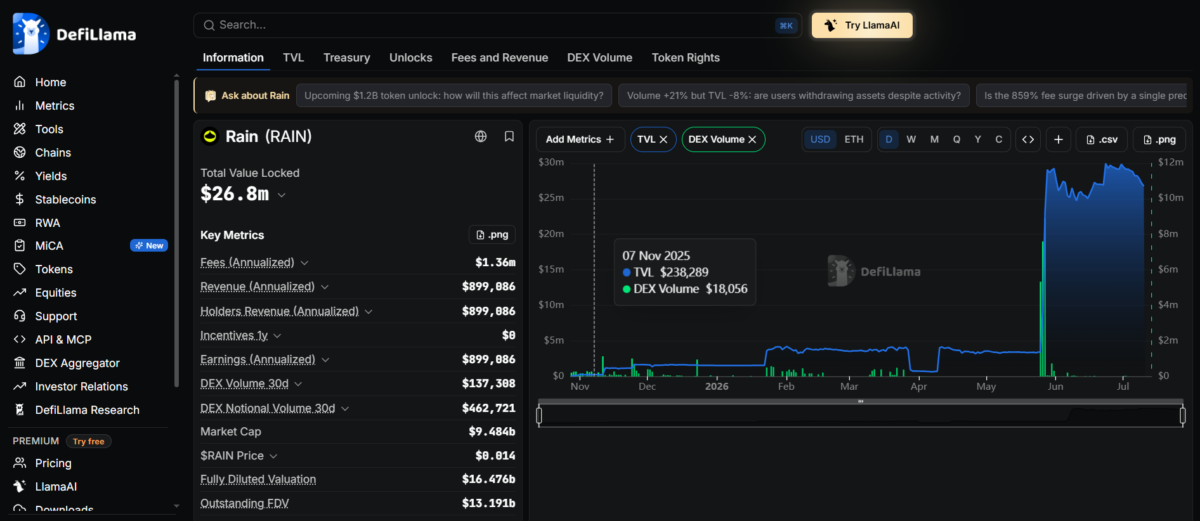The width and height of the screenshot is (1200, 521).
Task: Export Key Metrics as .png
Action: (492, 235)
